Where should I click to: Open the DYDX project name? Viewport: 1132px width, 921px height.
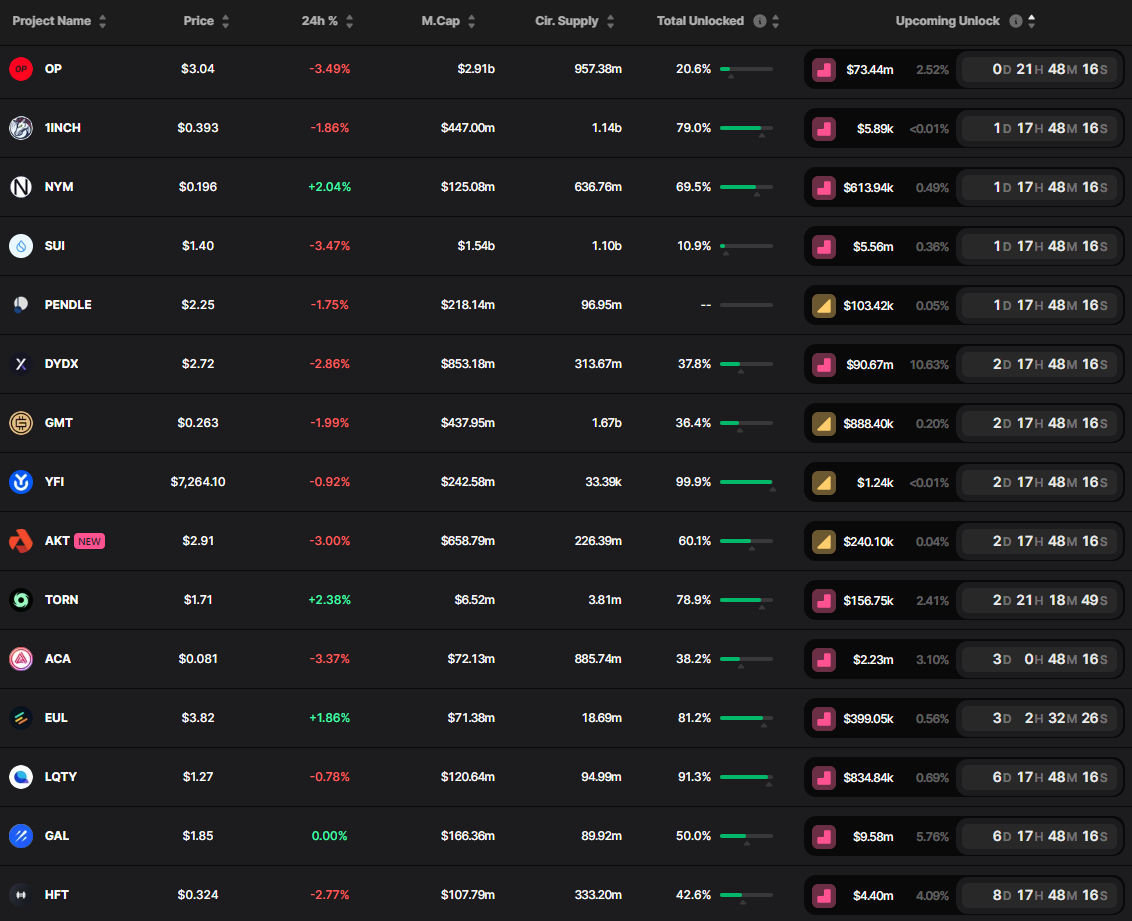[61, 364]
